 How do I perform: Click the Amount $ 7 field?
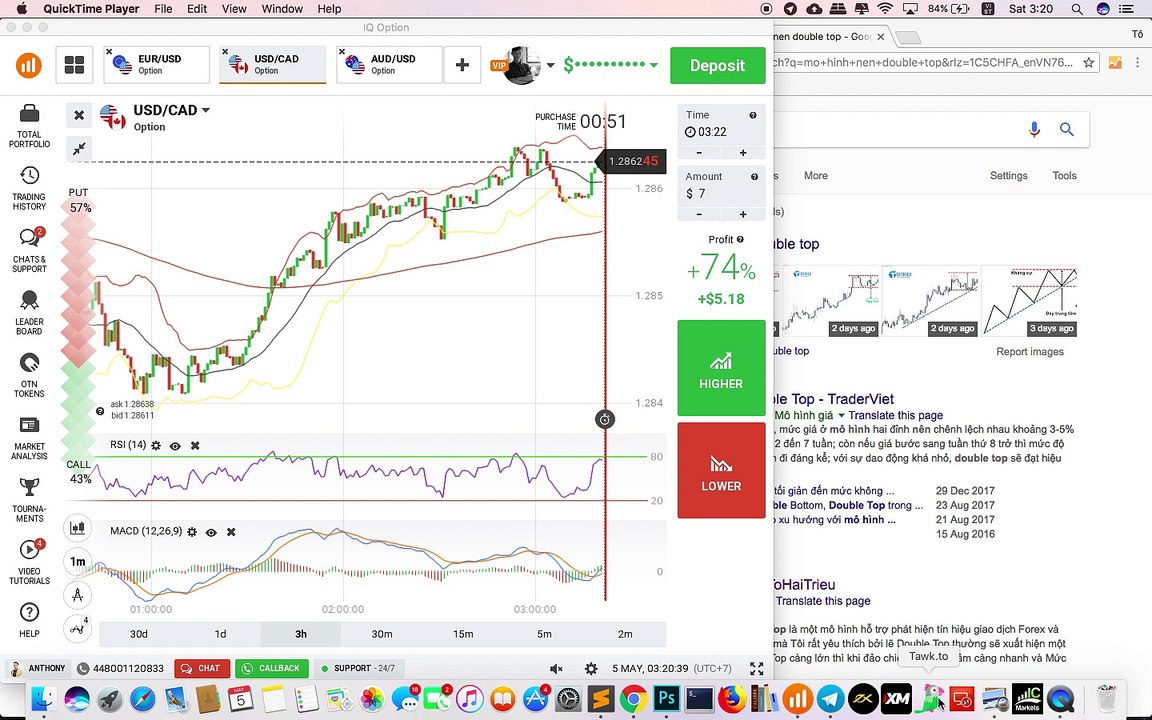721,187
